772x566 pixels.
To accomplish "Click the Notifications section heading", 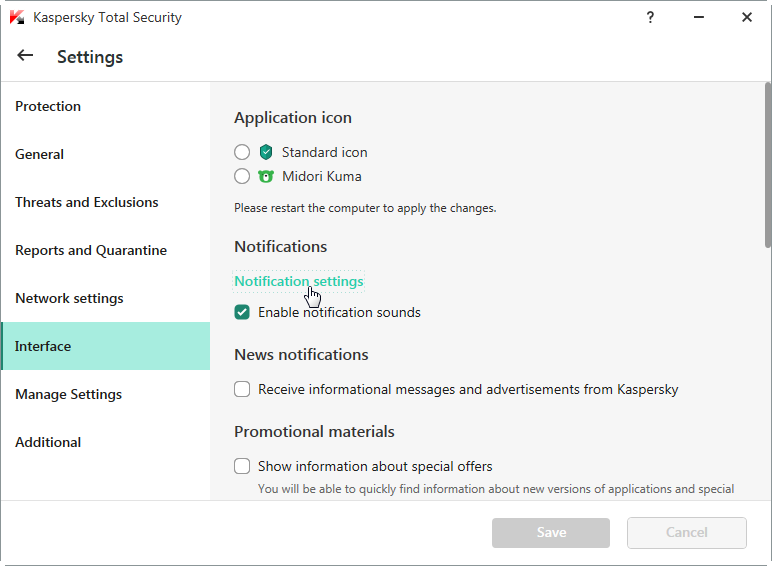I will point(280,247).
